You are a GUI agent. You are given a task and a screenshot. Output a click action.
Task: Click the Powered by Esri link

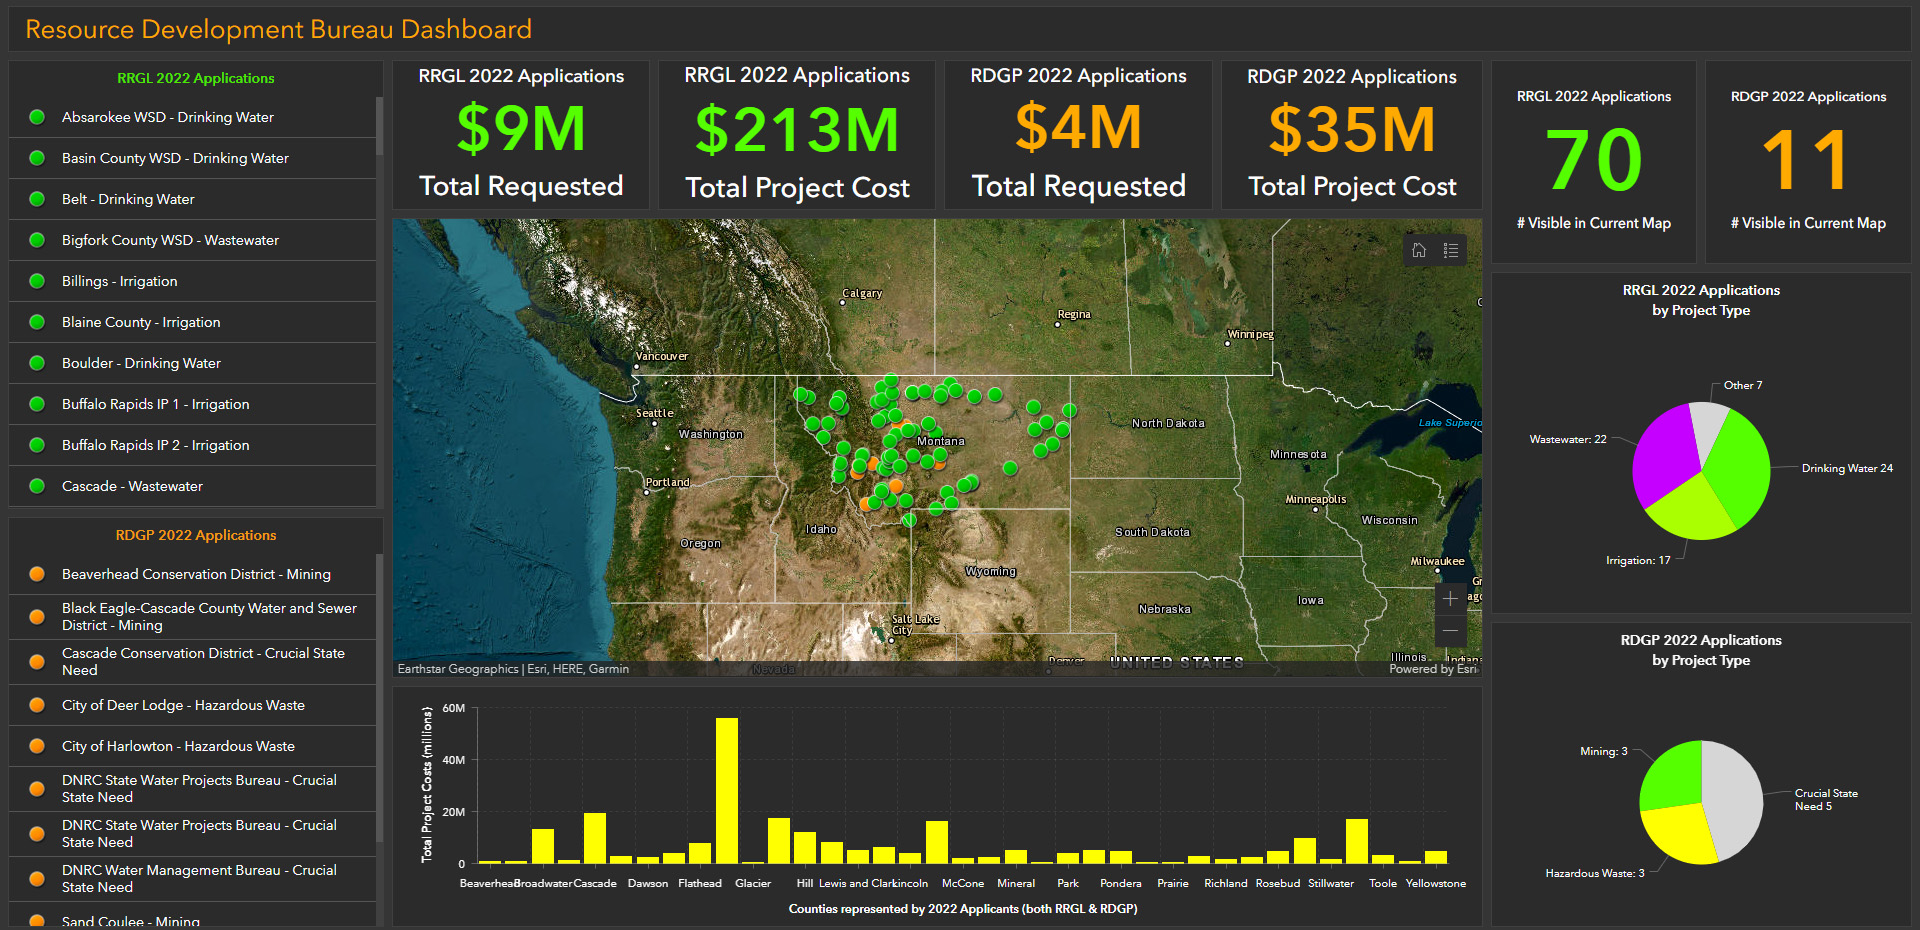click(x=1432, y=669)
